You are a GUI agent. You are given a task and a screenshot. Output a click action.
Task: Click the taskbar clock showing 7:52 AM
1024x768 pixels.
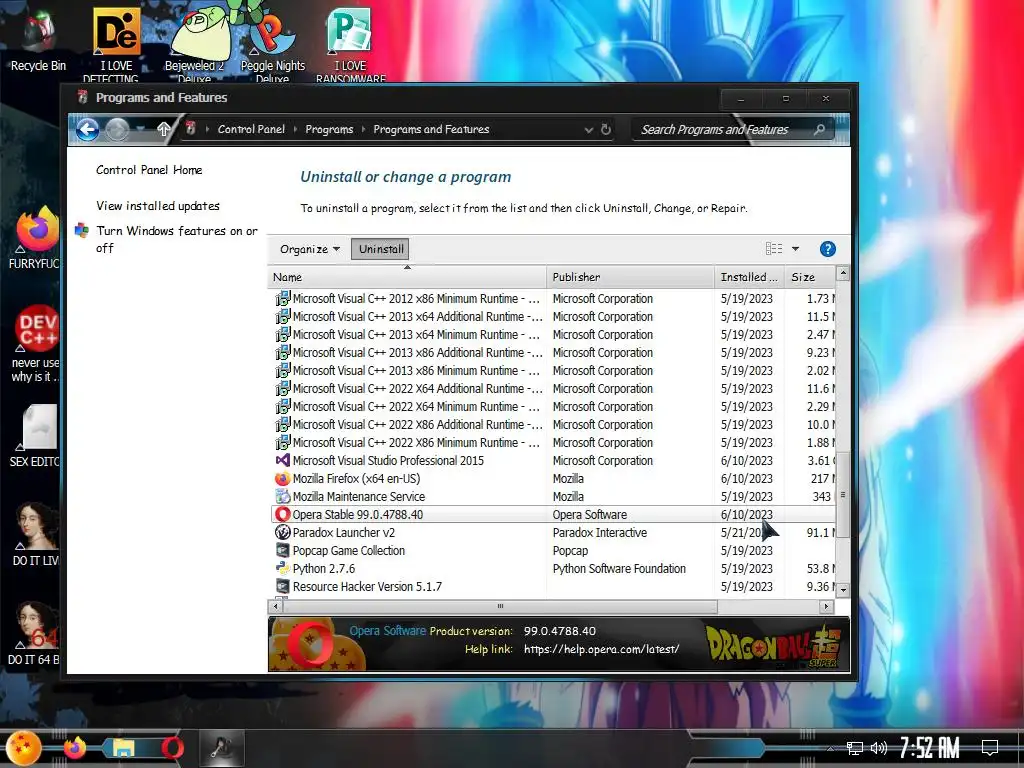[930, 748]
